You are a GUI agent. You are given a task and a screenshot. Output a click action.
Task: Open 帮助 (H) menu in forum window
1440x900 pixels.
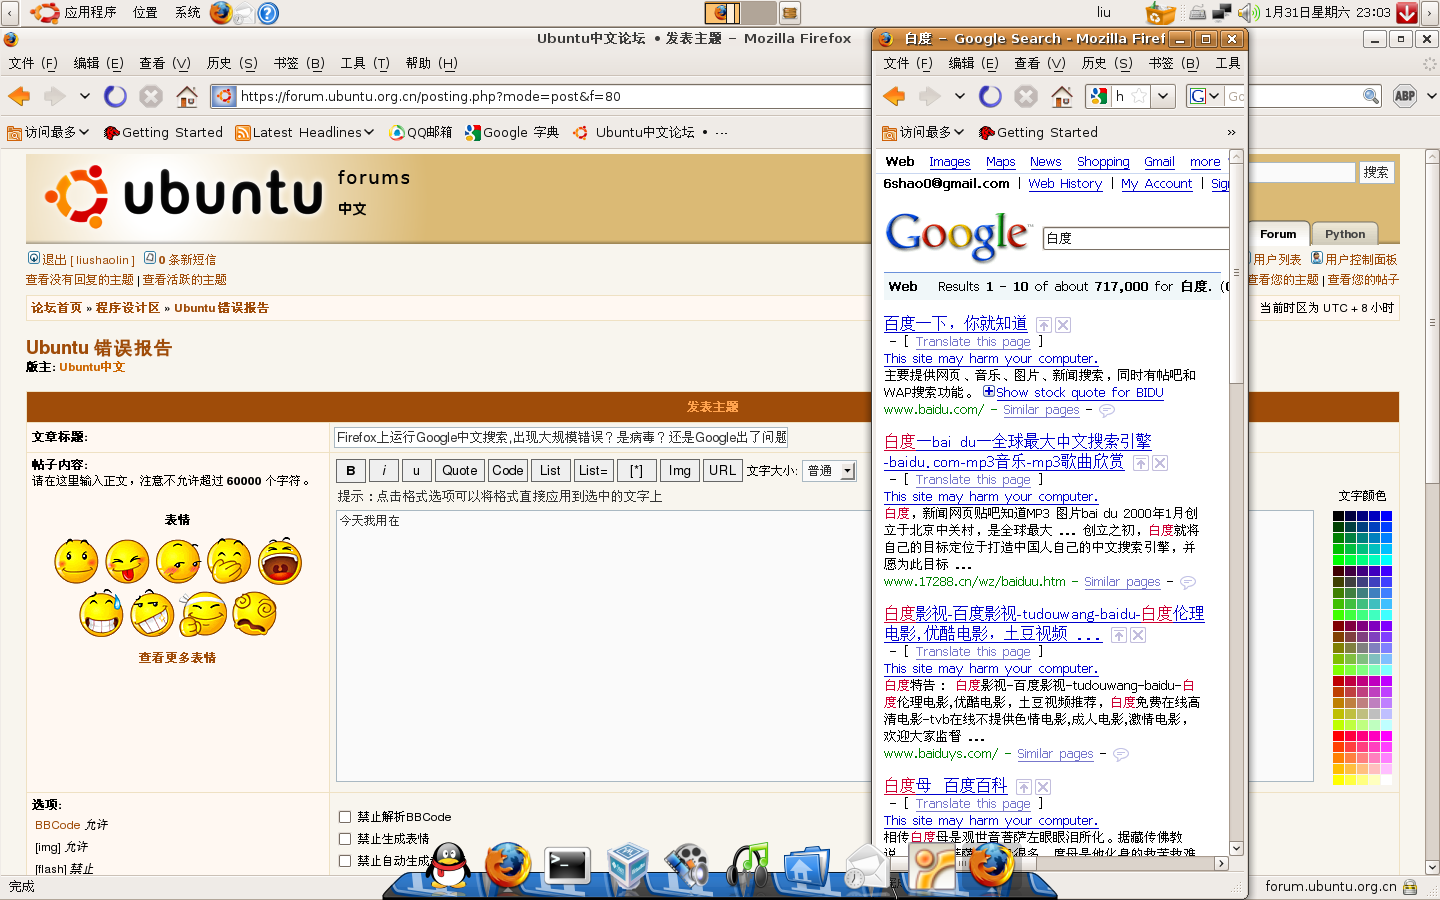coord(431,63)
